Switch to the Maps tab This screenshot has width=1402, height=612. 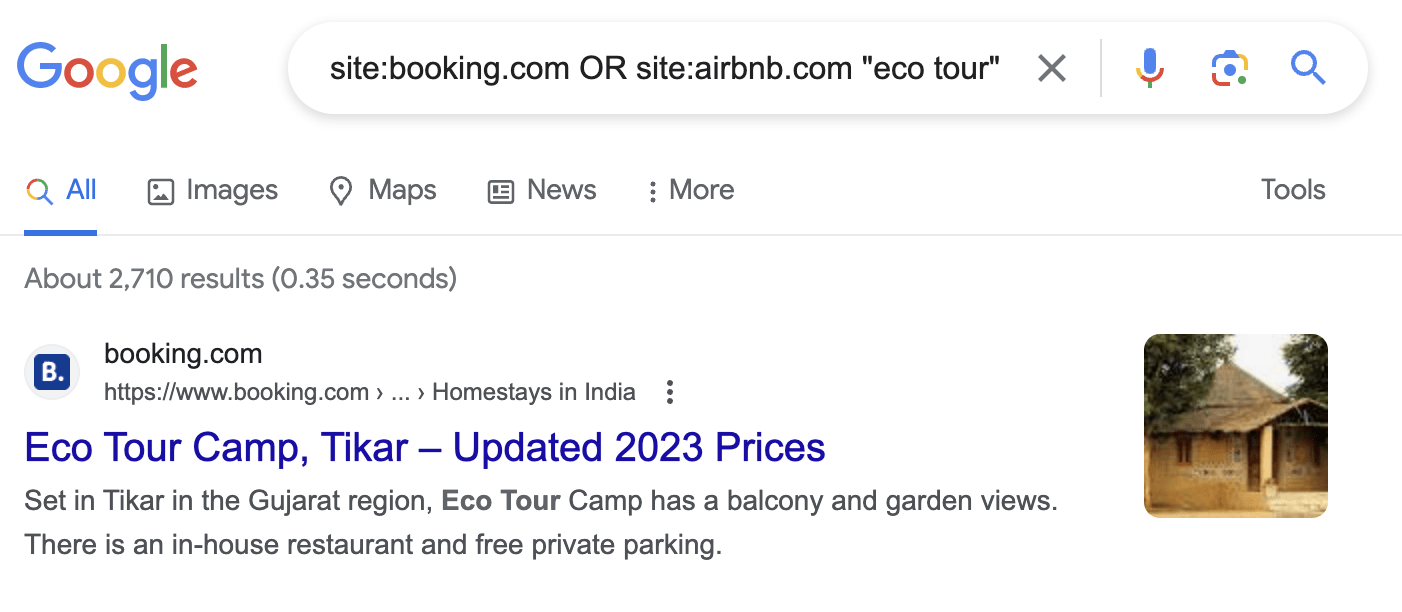383,191
